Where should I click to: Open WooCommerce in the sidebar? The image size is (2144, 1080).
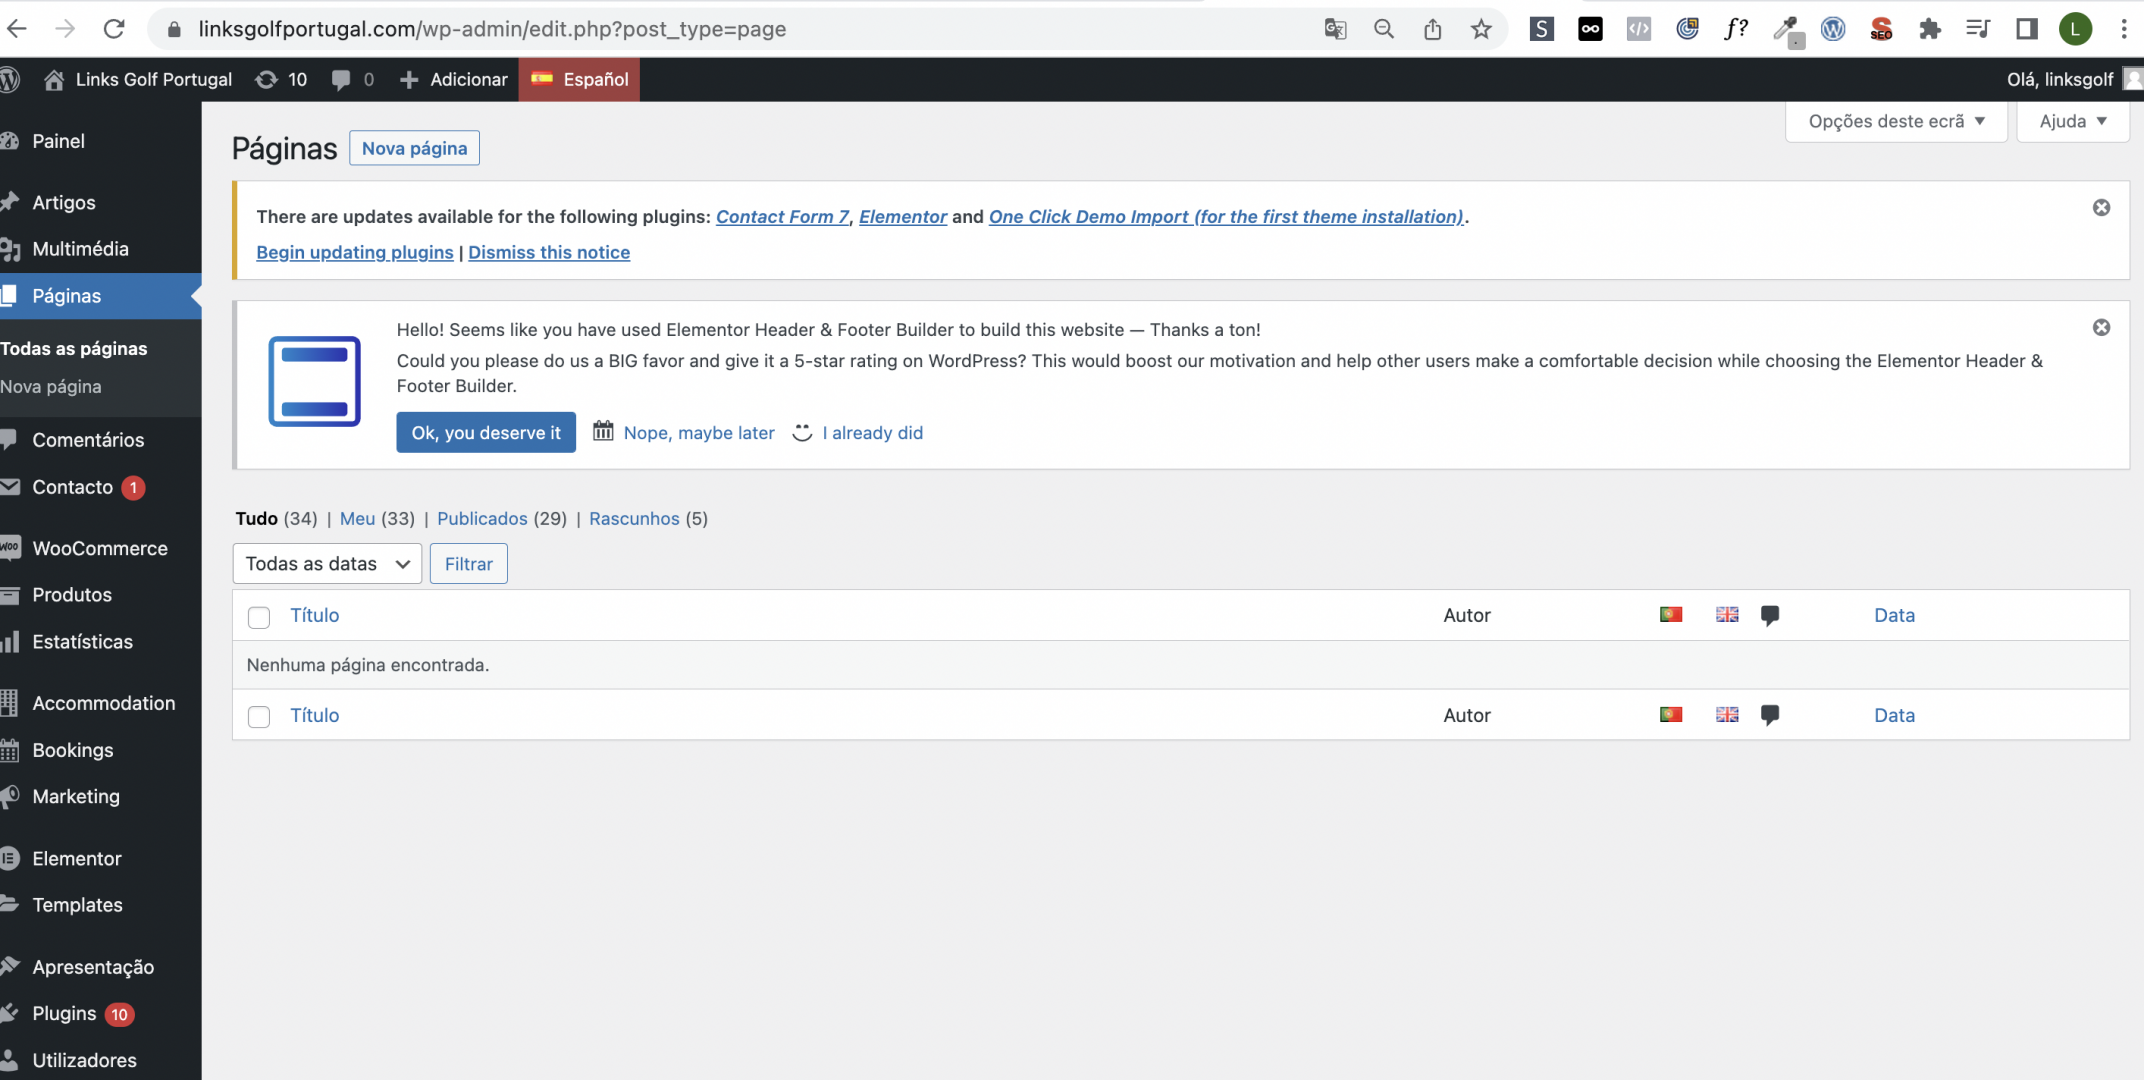tap(100, 548)
